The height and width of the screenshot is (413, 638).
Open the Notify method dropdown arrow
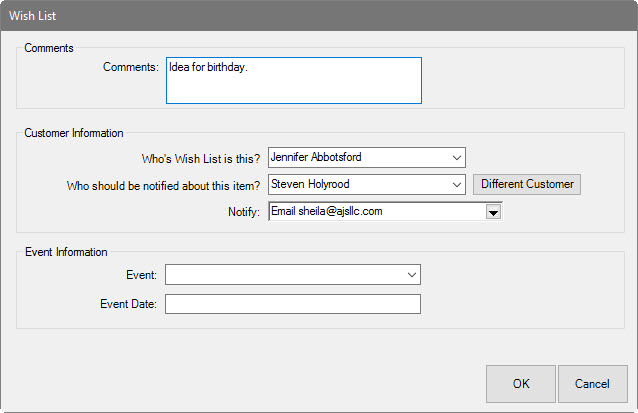(x=492, y=212)
